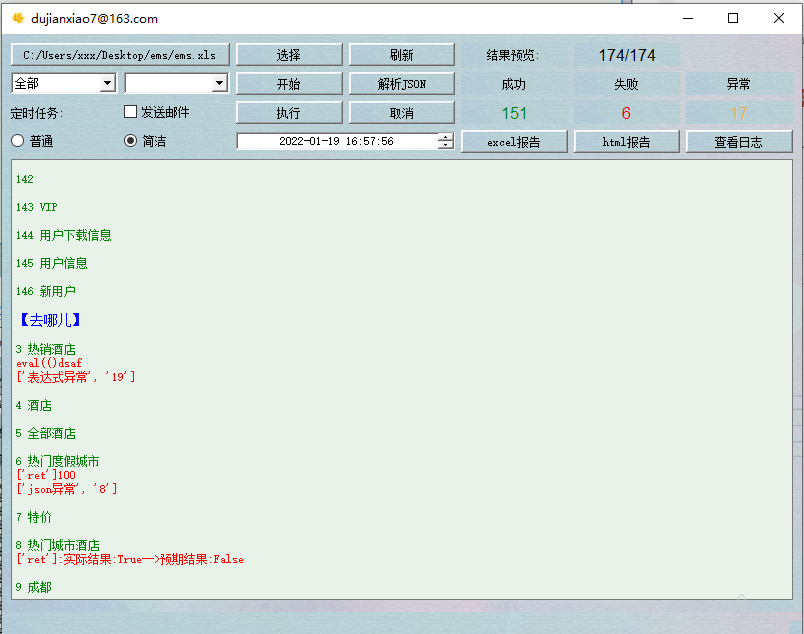Click the 异常 header label
Image resolution: width=804 pixels, height=634 pixels.
[738, 84]
